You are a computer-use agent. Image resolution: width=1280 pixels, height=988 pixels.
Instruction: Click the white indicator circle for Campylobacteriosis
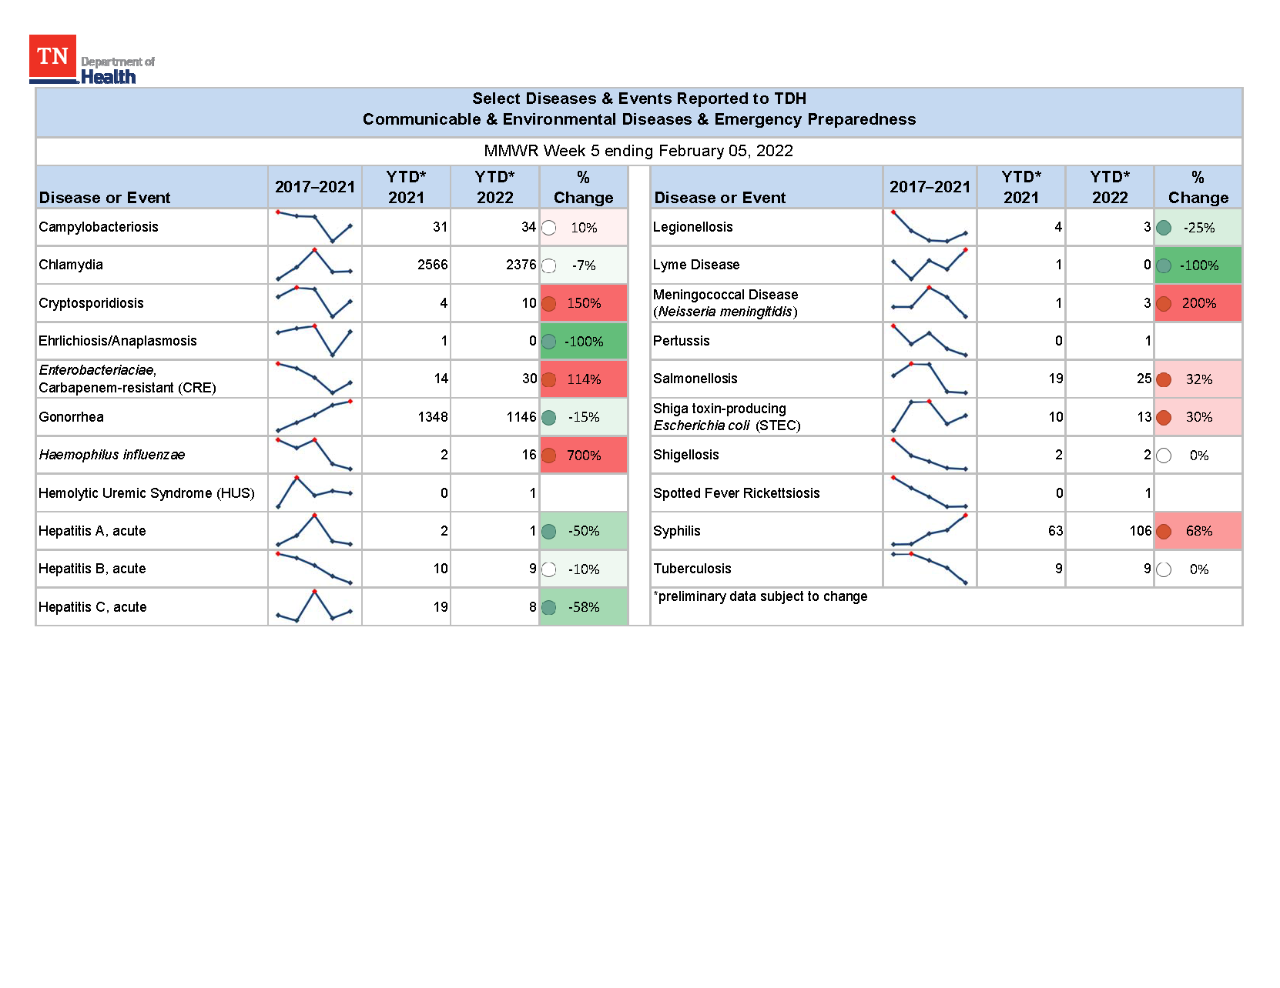coord(549,227)
